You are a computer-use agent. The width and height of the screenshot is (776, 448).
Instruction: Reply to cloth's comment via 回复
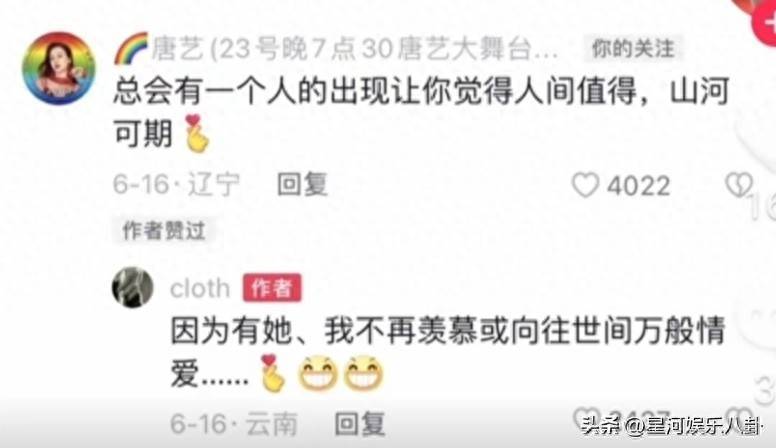pyautogui.click(x=360, y=424)
